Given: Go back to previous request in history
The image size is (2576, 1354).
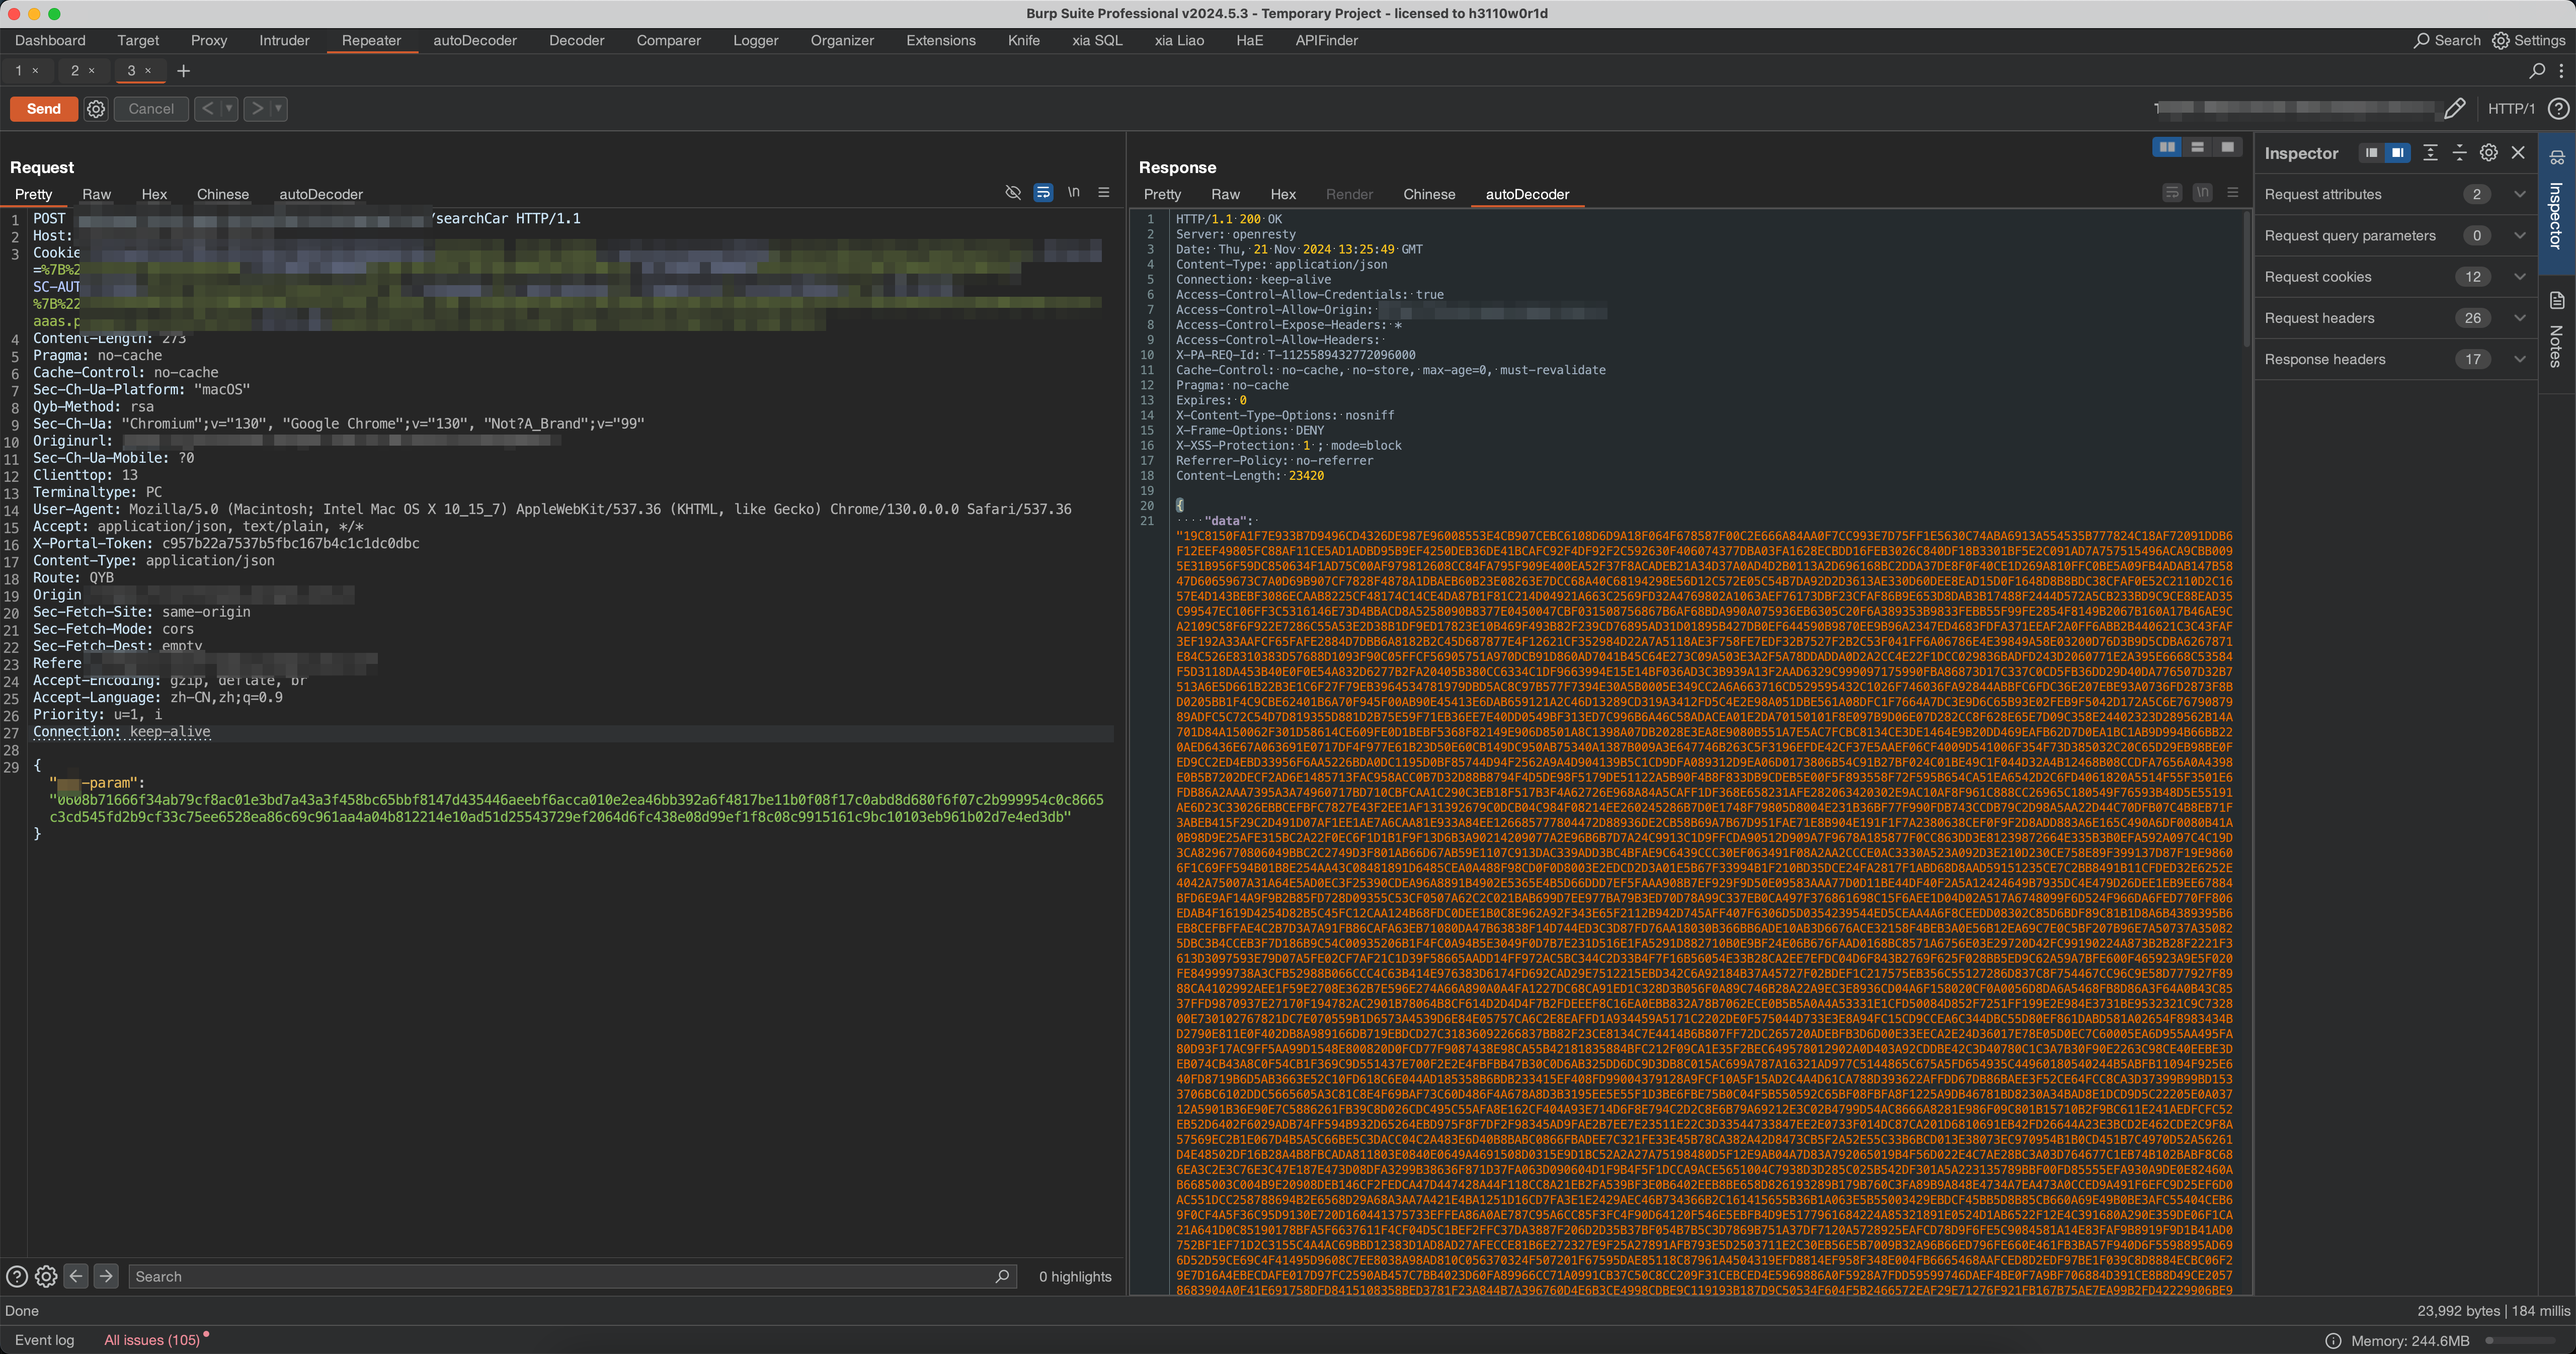Looking at the screenshot, I should 207,108.
